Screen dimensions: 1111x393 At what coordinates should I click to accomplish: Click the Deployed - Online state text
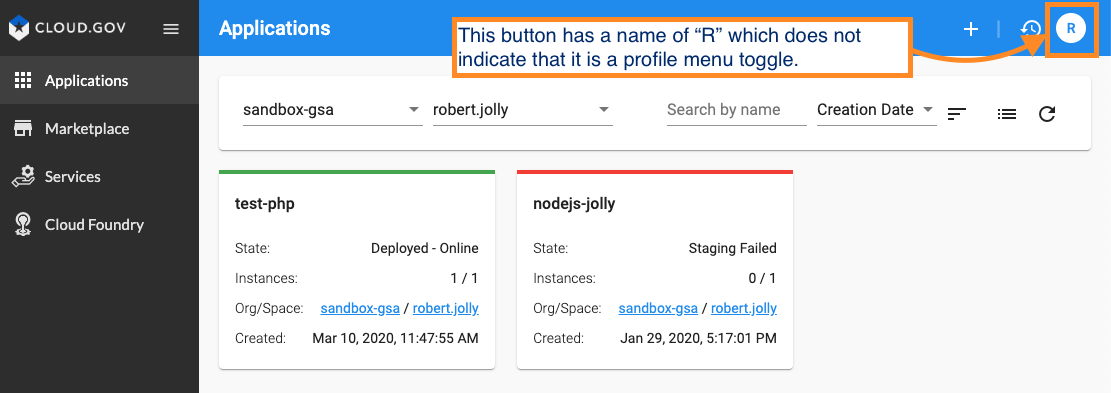point(425,249)
